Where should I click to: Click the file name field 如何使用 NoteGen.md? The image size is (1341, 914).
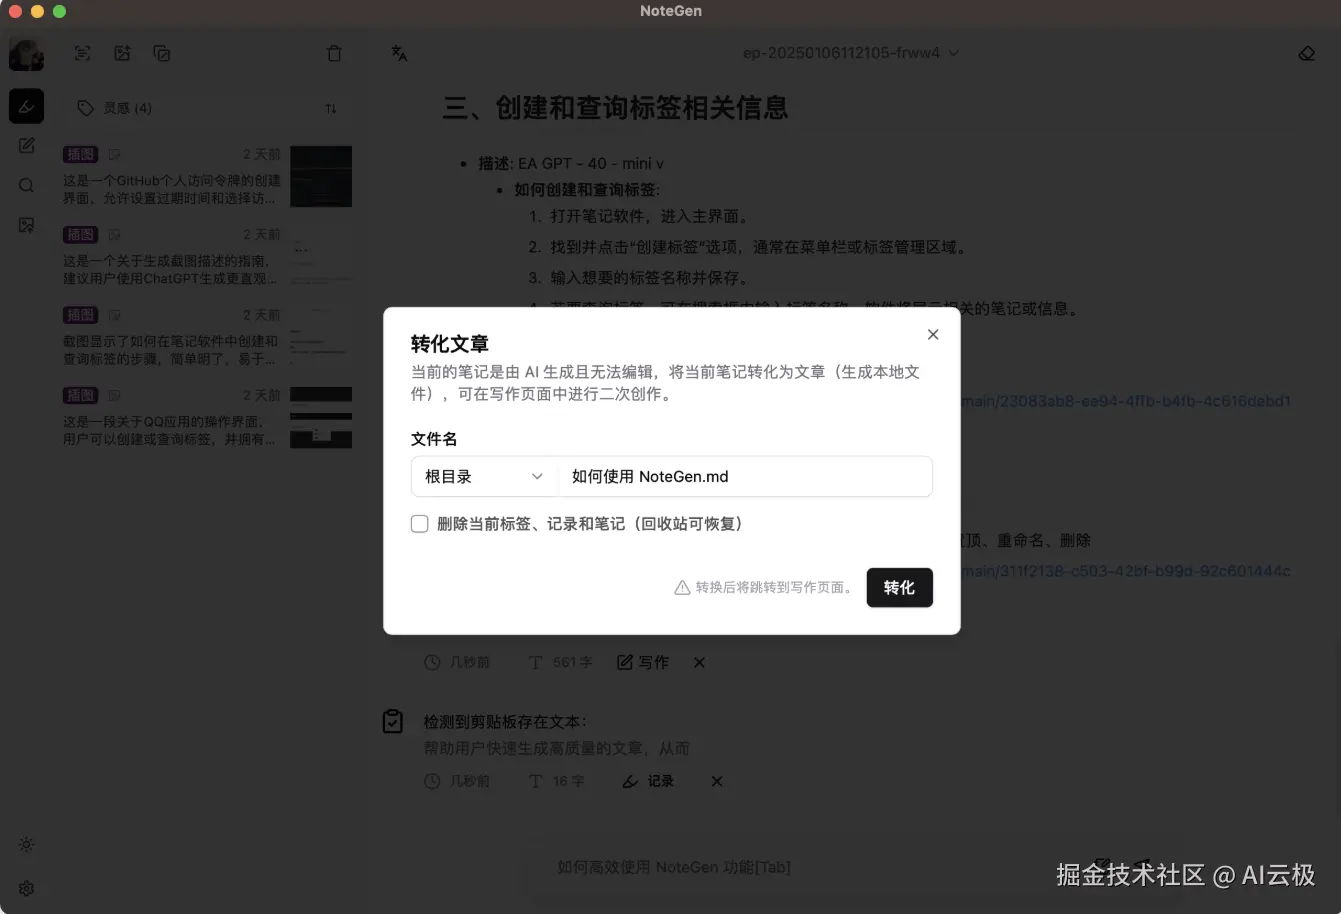(x=745, y=477)
